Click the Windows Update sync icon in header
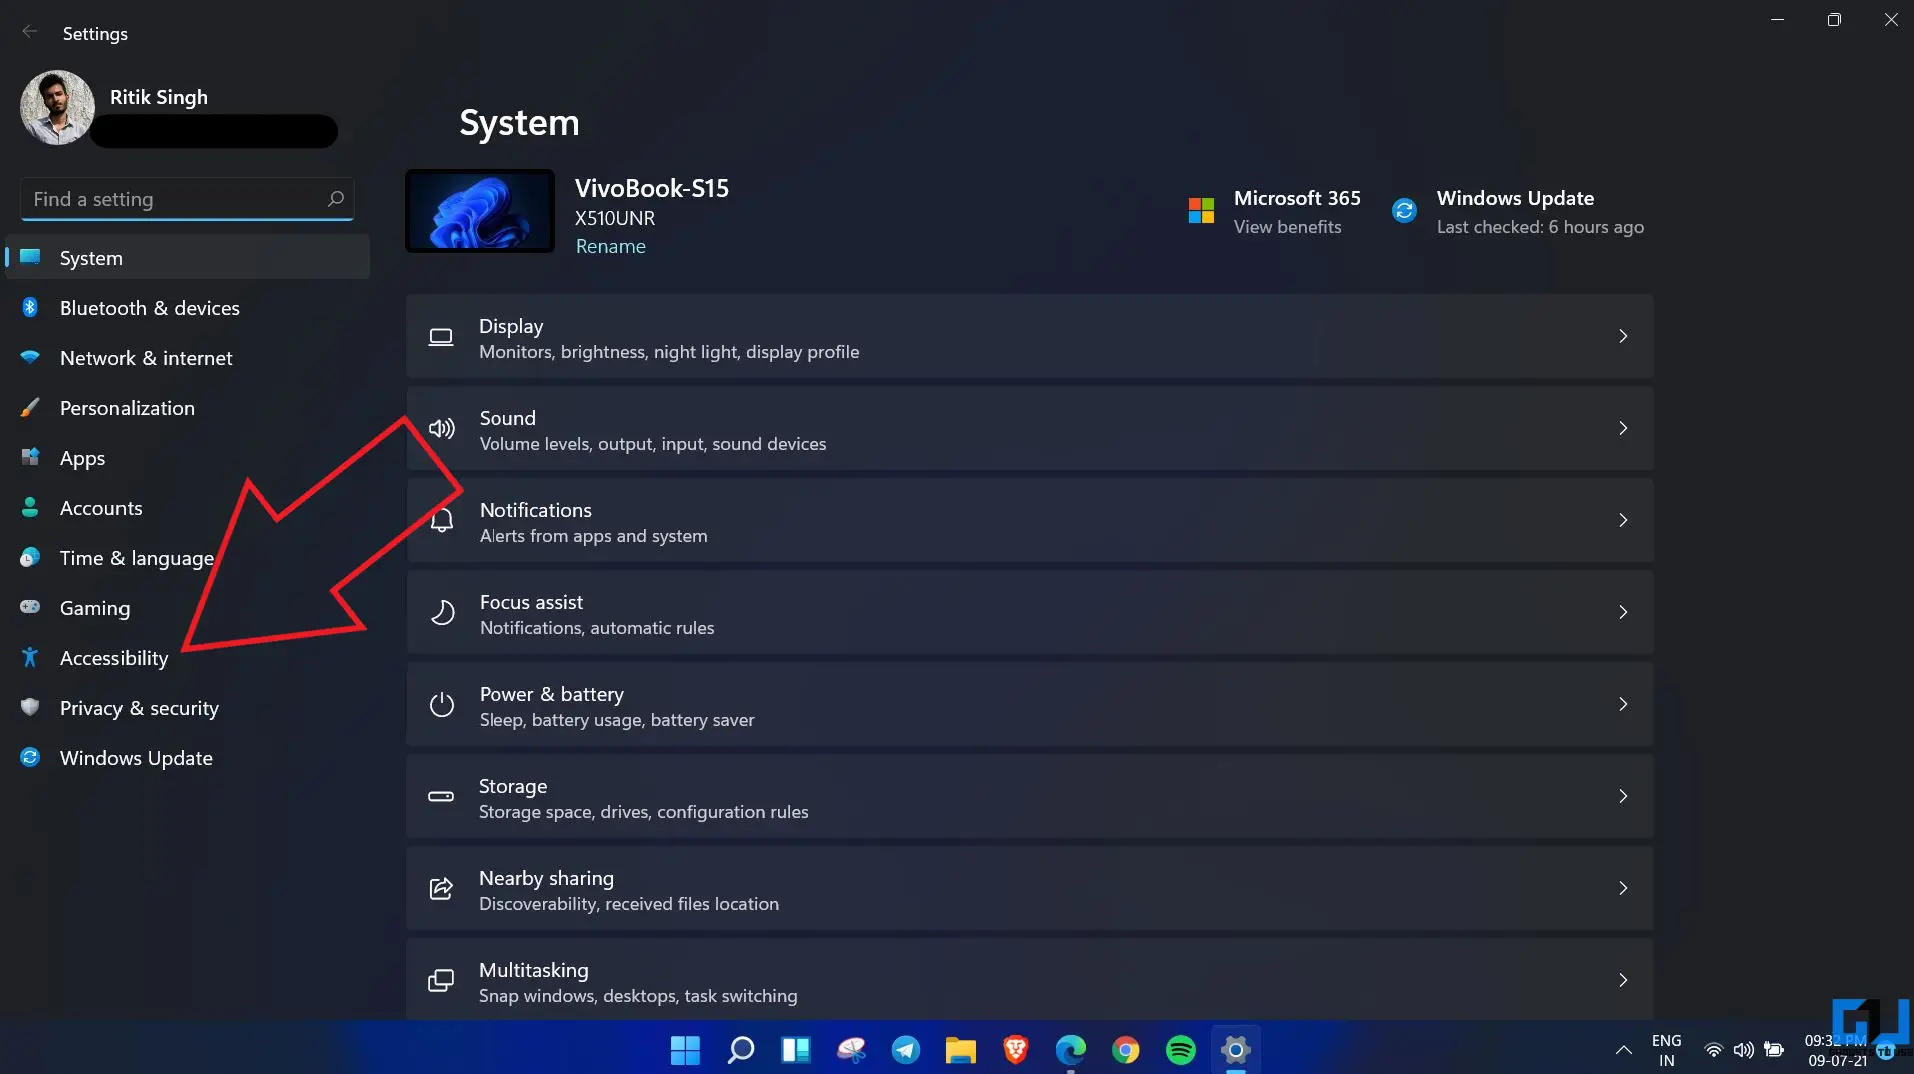Viewport: 1914px width, 1074px height. [1404, 210]
